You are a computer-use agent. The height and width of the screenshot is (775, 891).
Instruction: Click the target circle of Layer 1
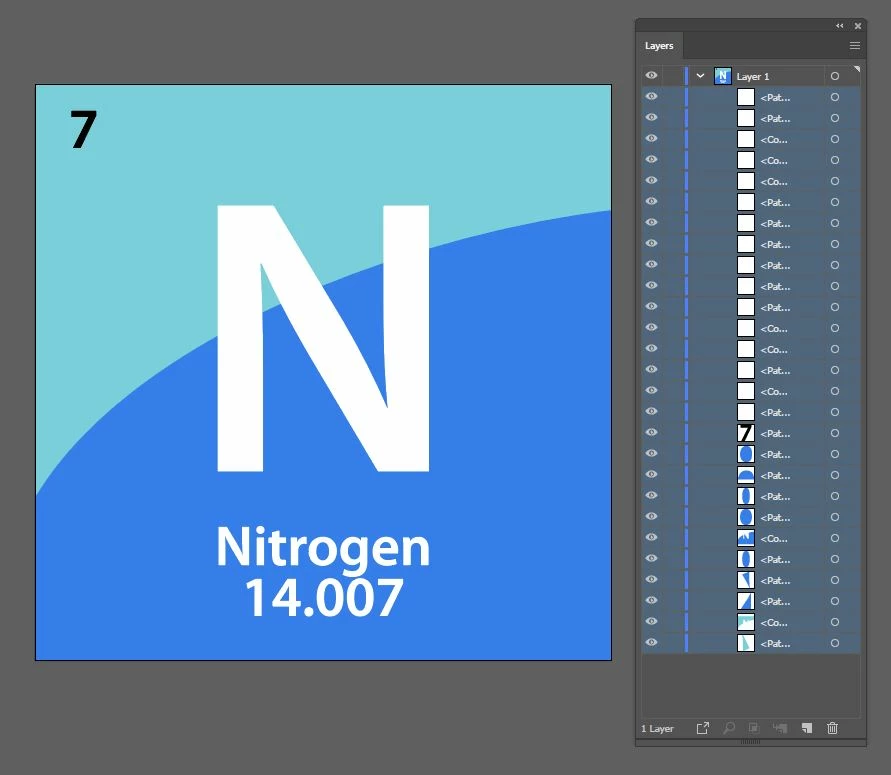coord(835,76)
